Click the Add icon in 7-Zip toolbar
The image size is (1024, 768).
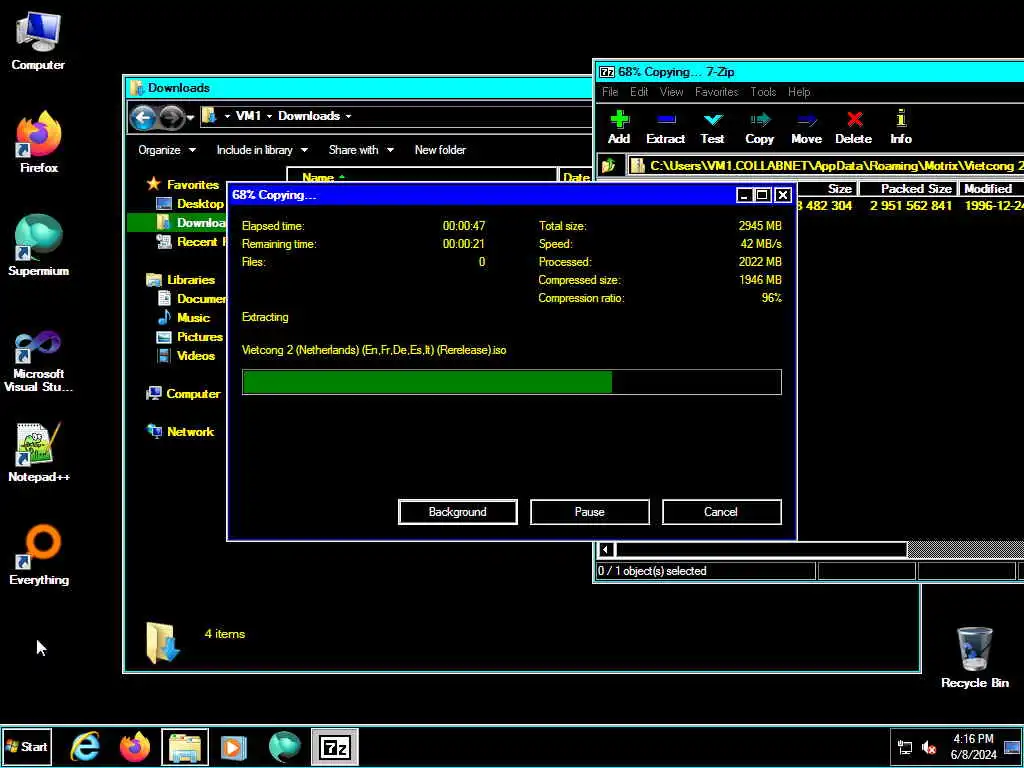[x=618, y=128]
